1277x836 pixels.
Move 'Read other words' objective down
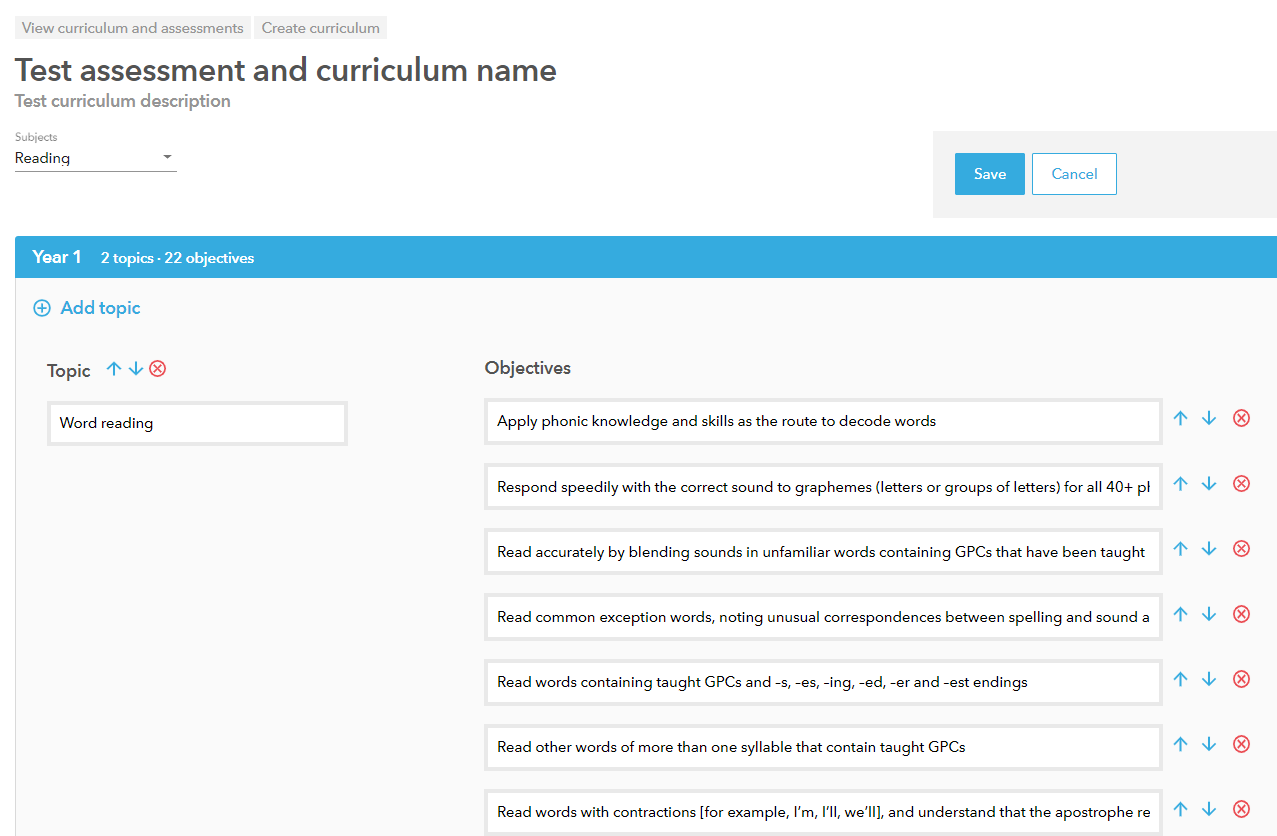point(1209,744)
